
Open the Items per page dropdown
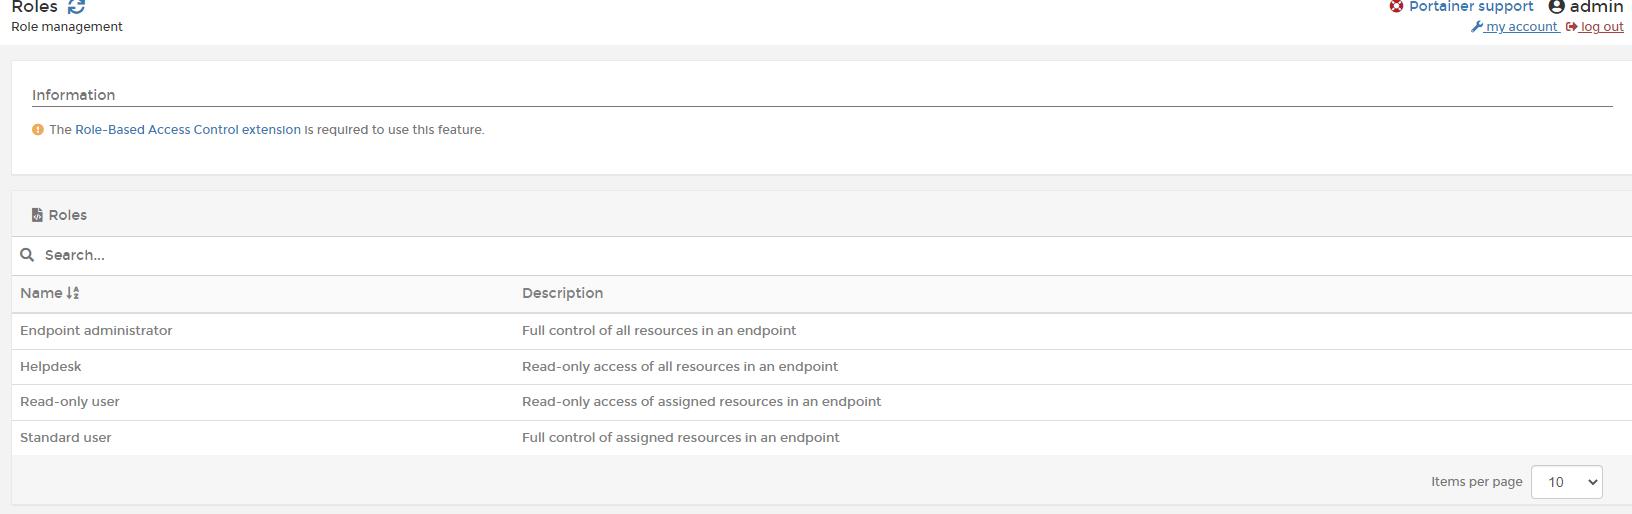tap(1566, 482)
